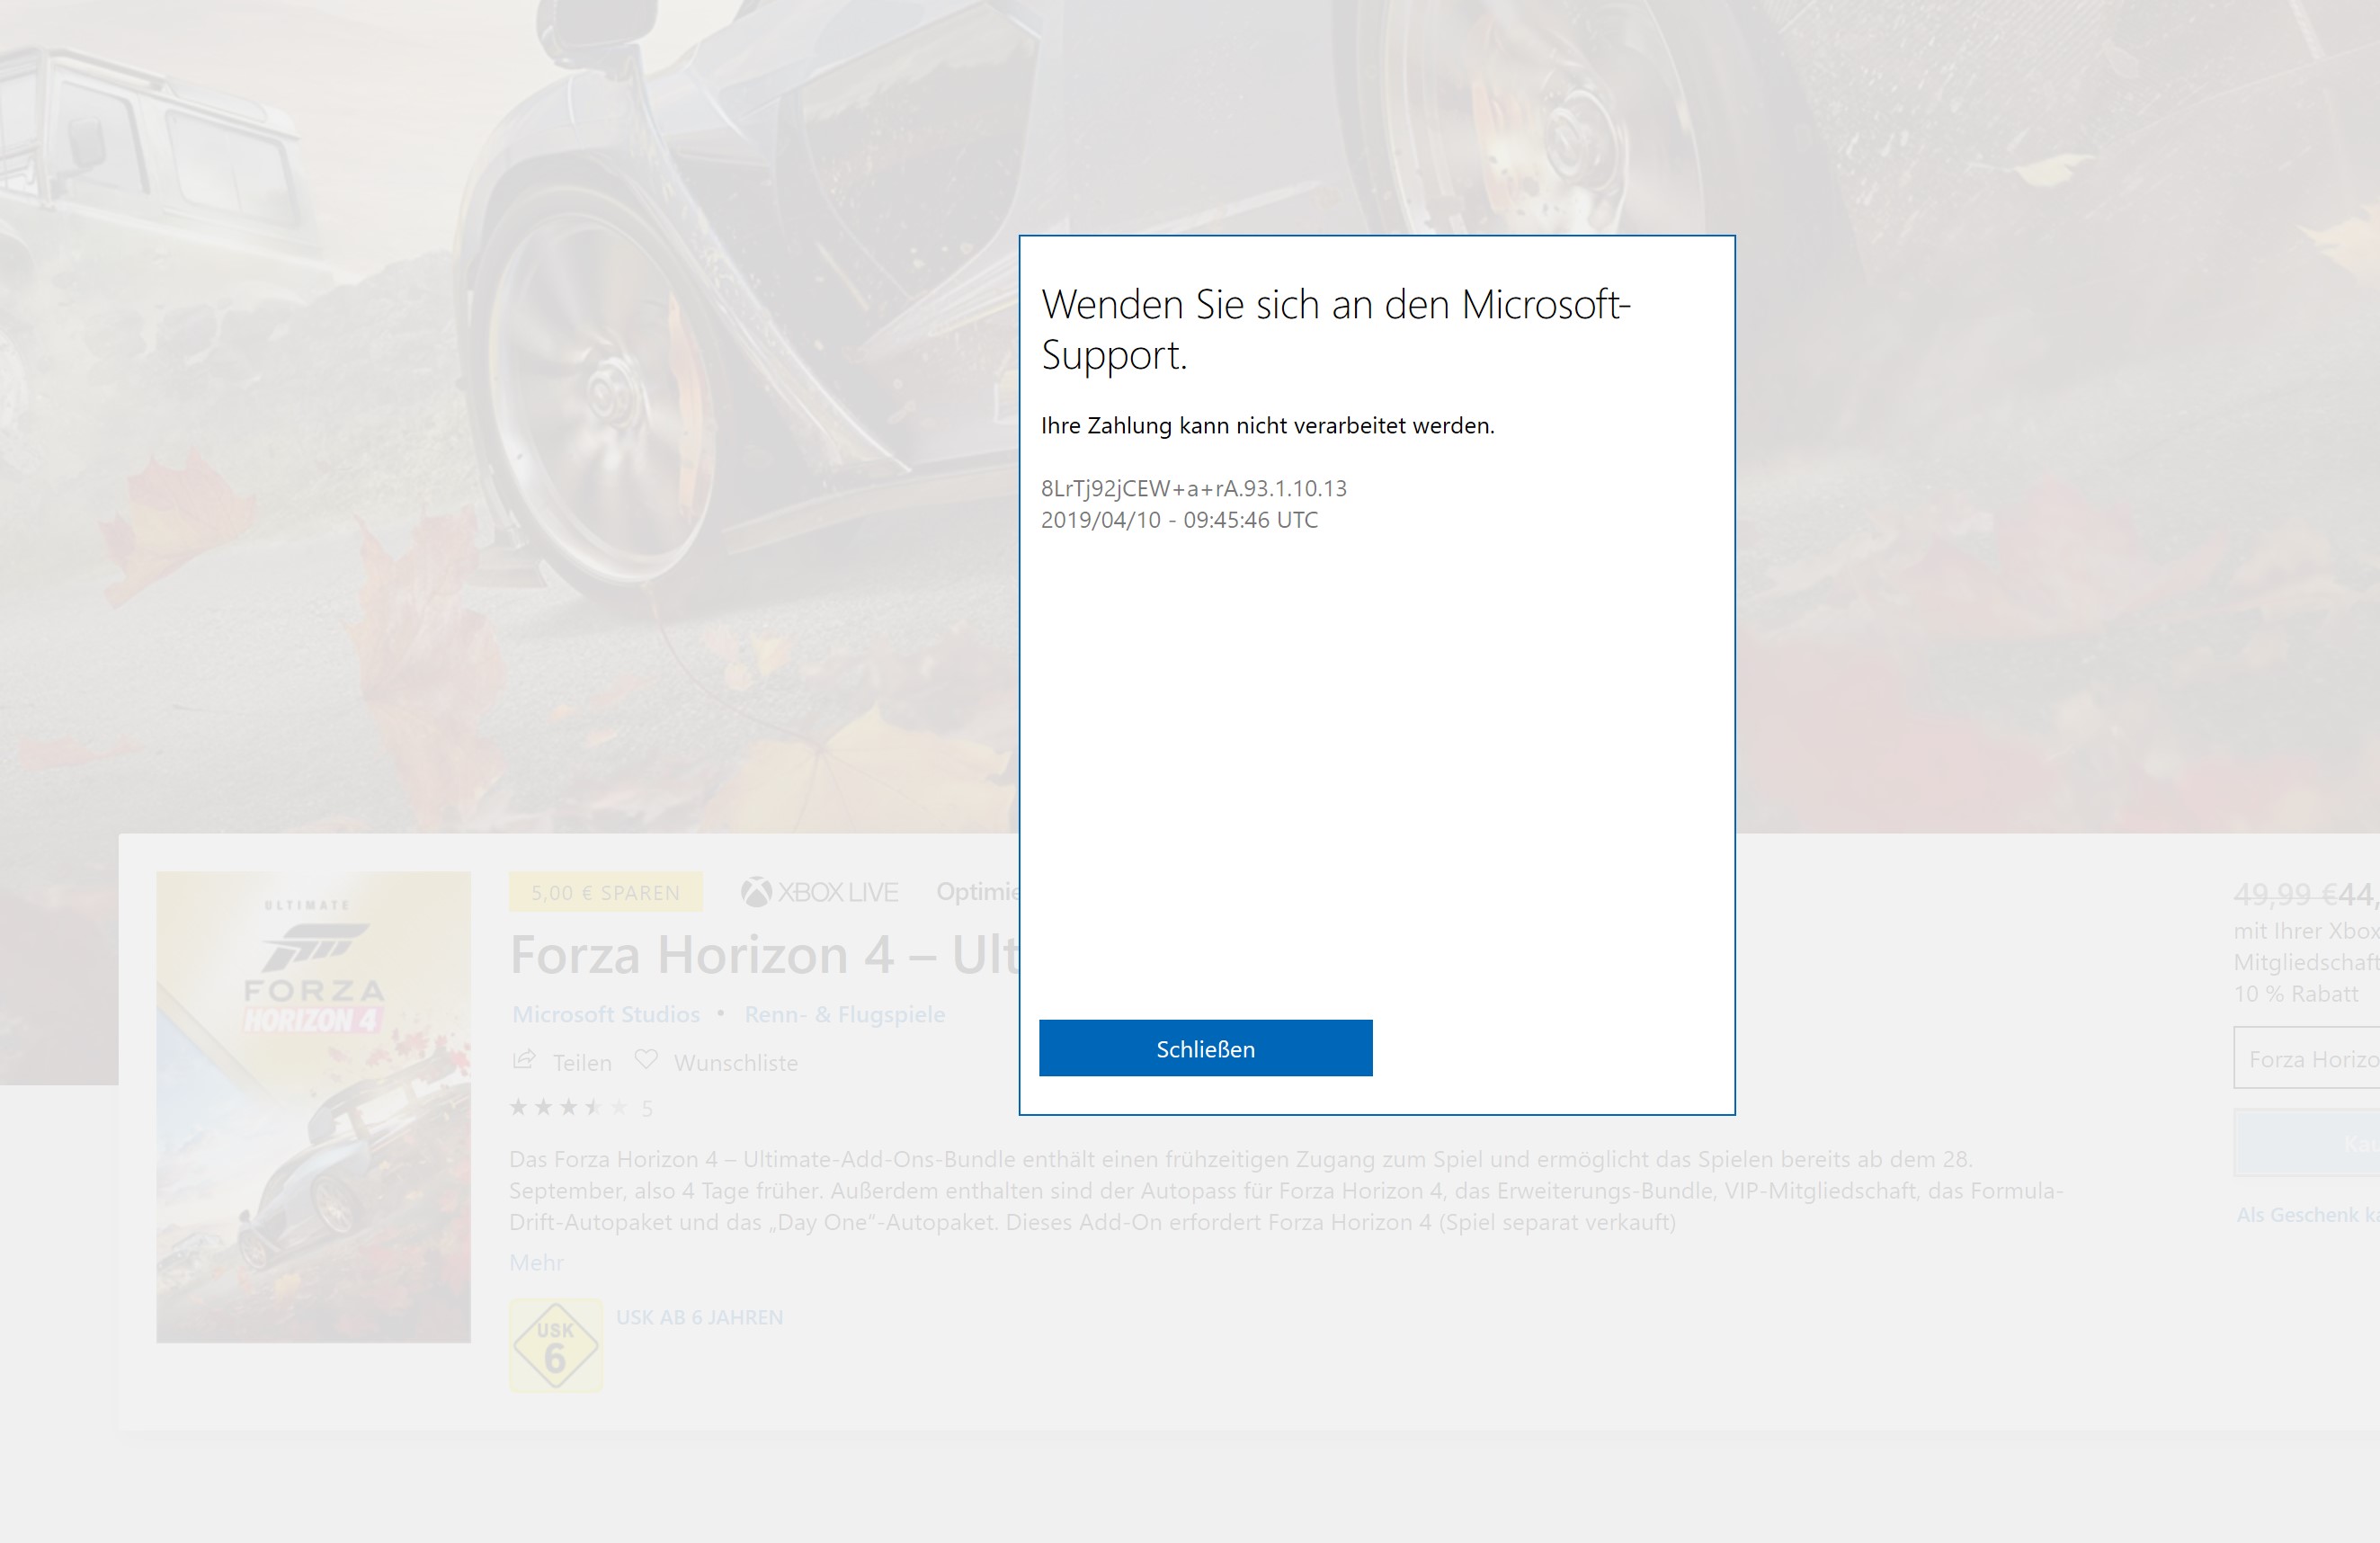Viewport: 2380px width, 1543px height.
Task: Click the 10 % Rabatt text
Action: pos(2295,994)
